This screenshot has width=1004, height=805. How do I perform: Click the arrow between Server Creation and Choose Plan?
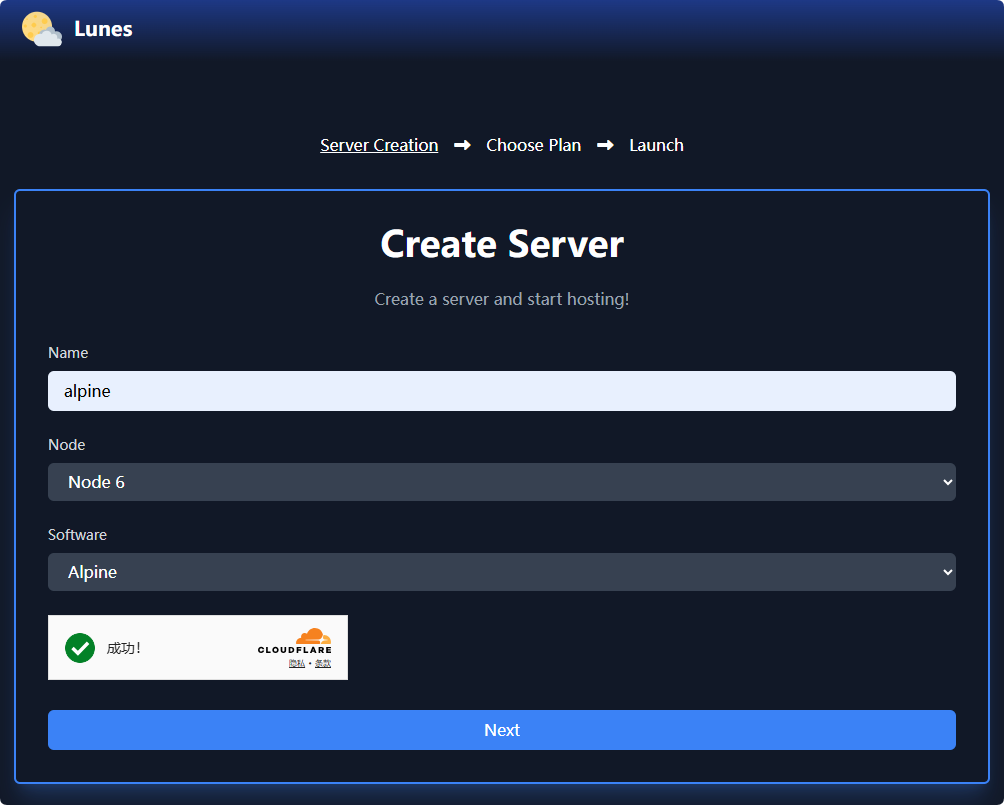coord(462,145)
